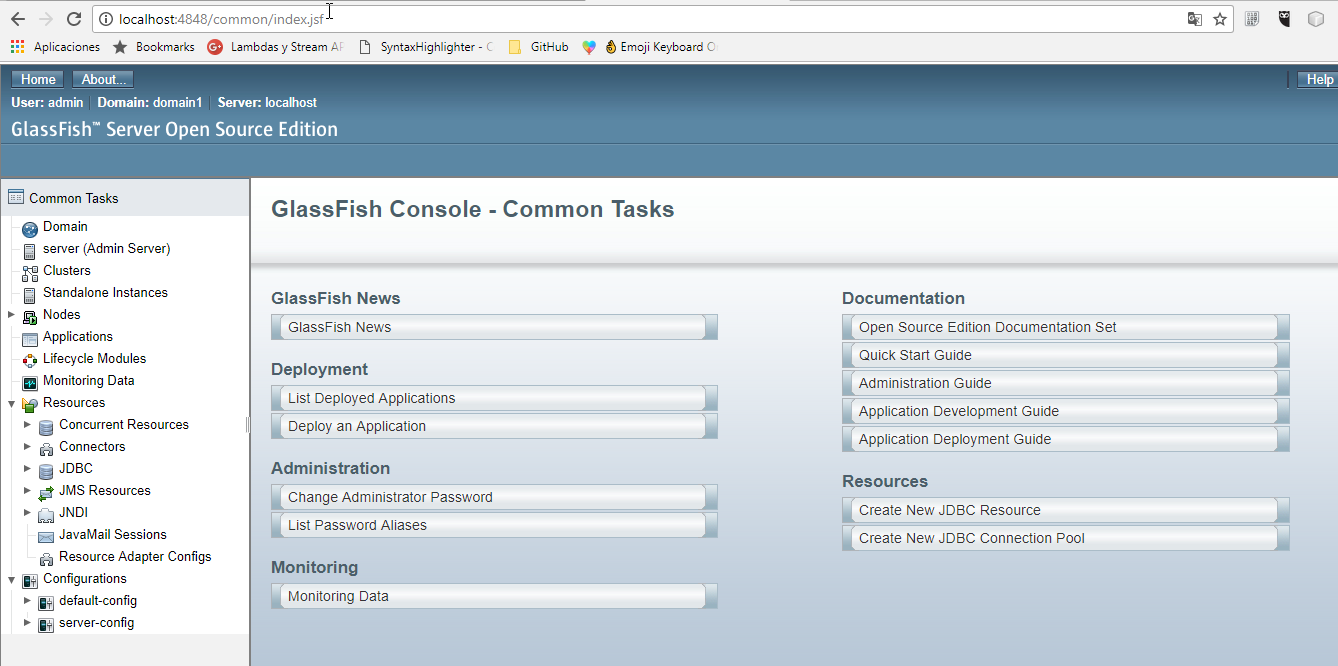
Task: Click the Monitoring Data chart icon
Action: pyautogui.click(x=29, y=380)
